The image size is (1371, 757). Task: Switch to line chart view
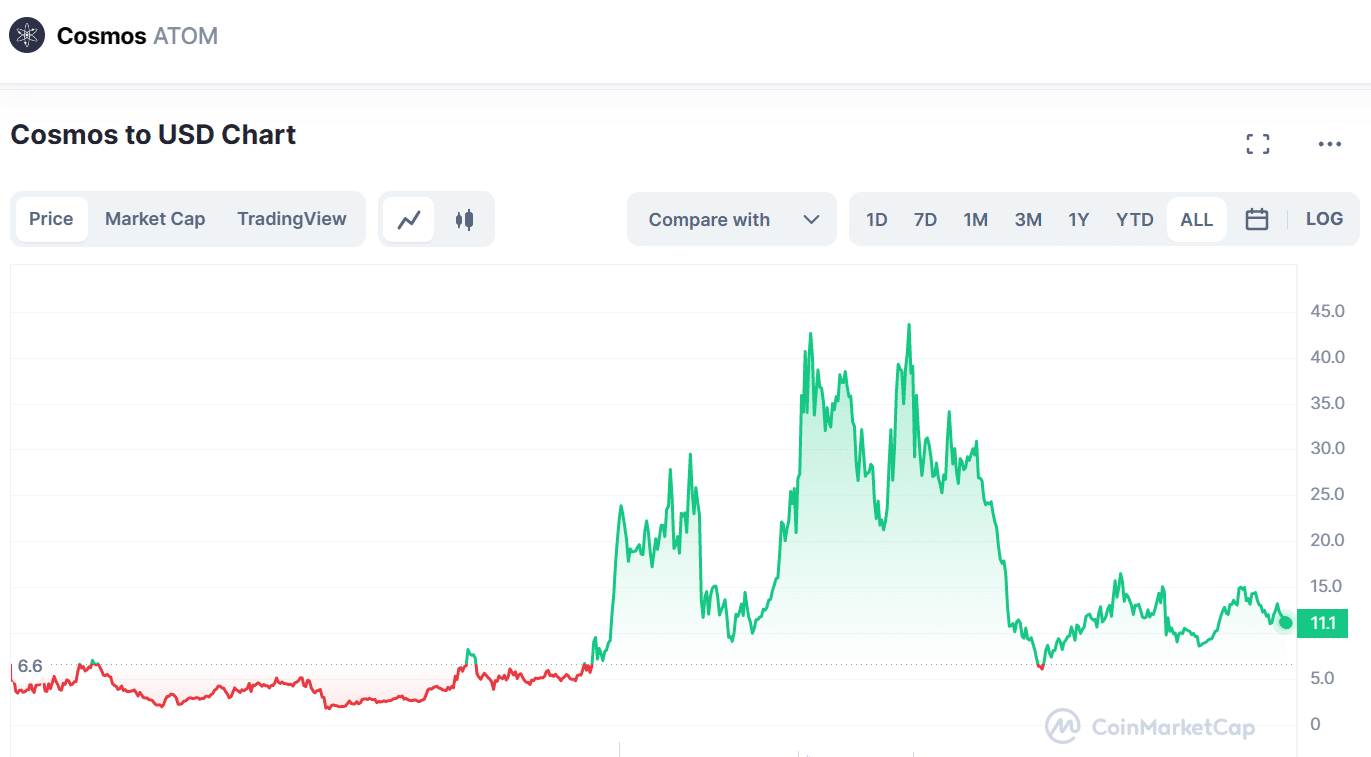[x=409, y=220]
